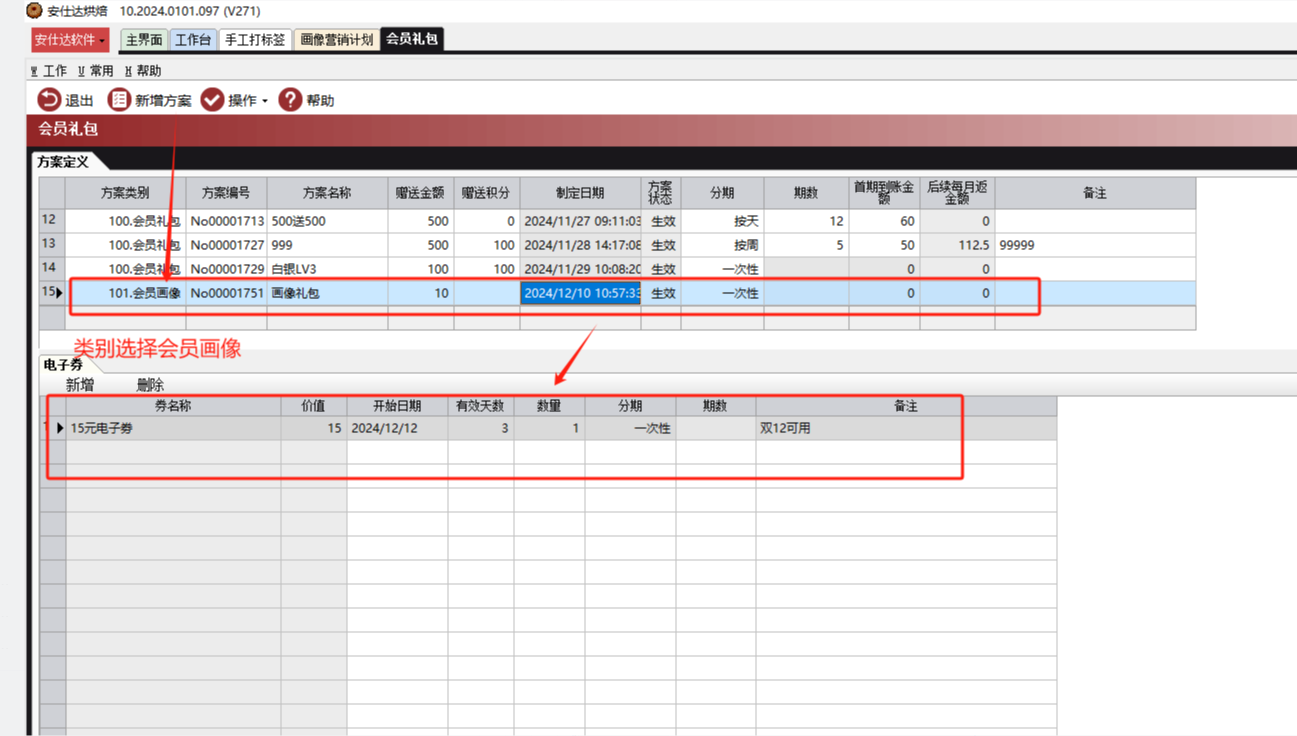Click the 开始日期 column header
This screenshot has height=736, width=1297.
coord(397,406)
